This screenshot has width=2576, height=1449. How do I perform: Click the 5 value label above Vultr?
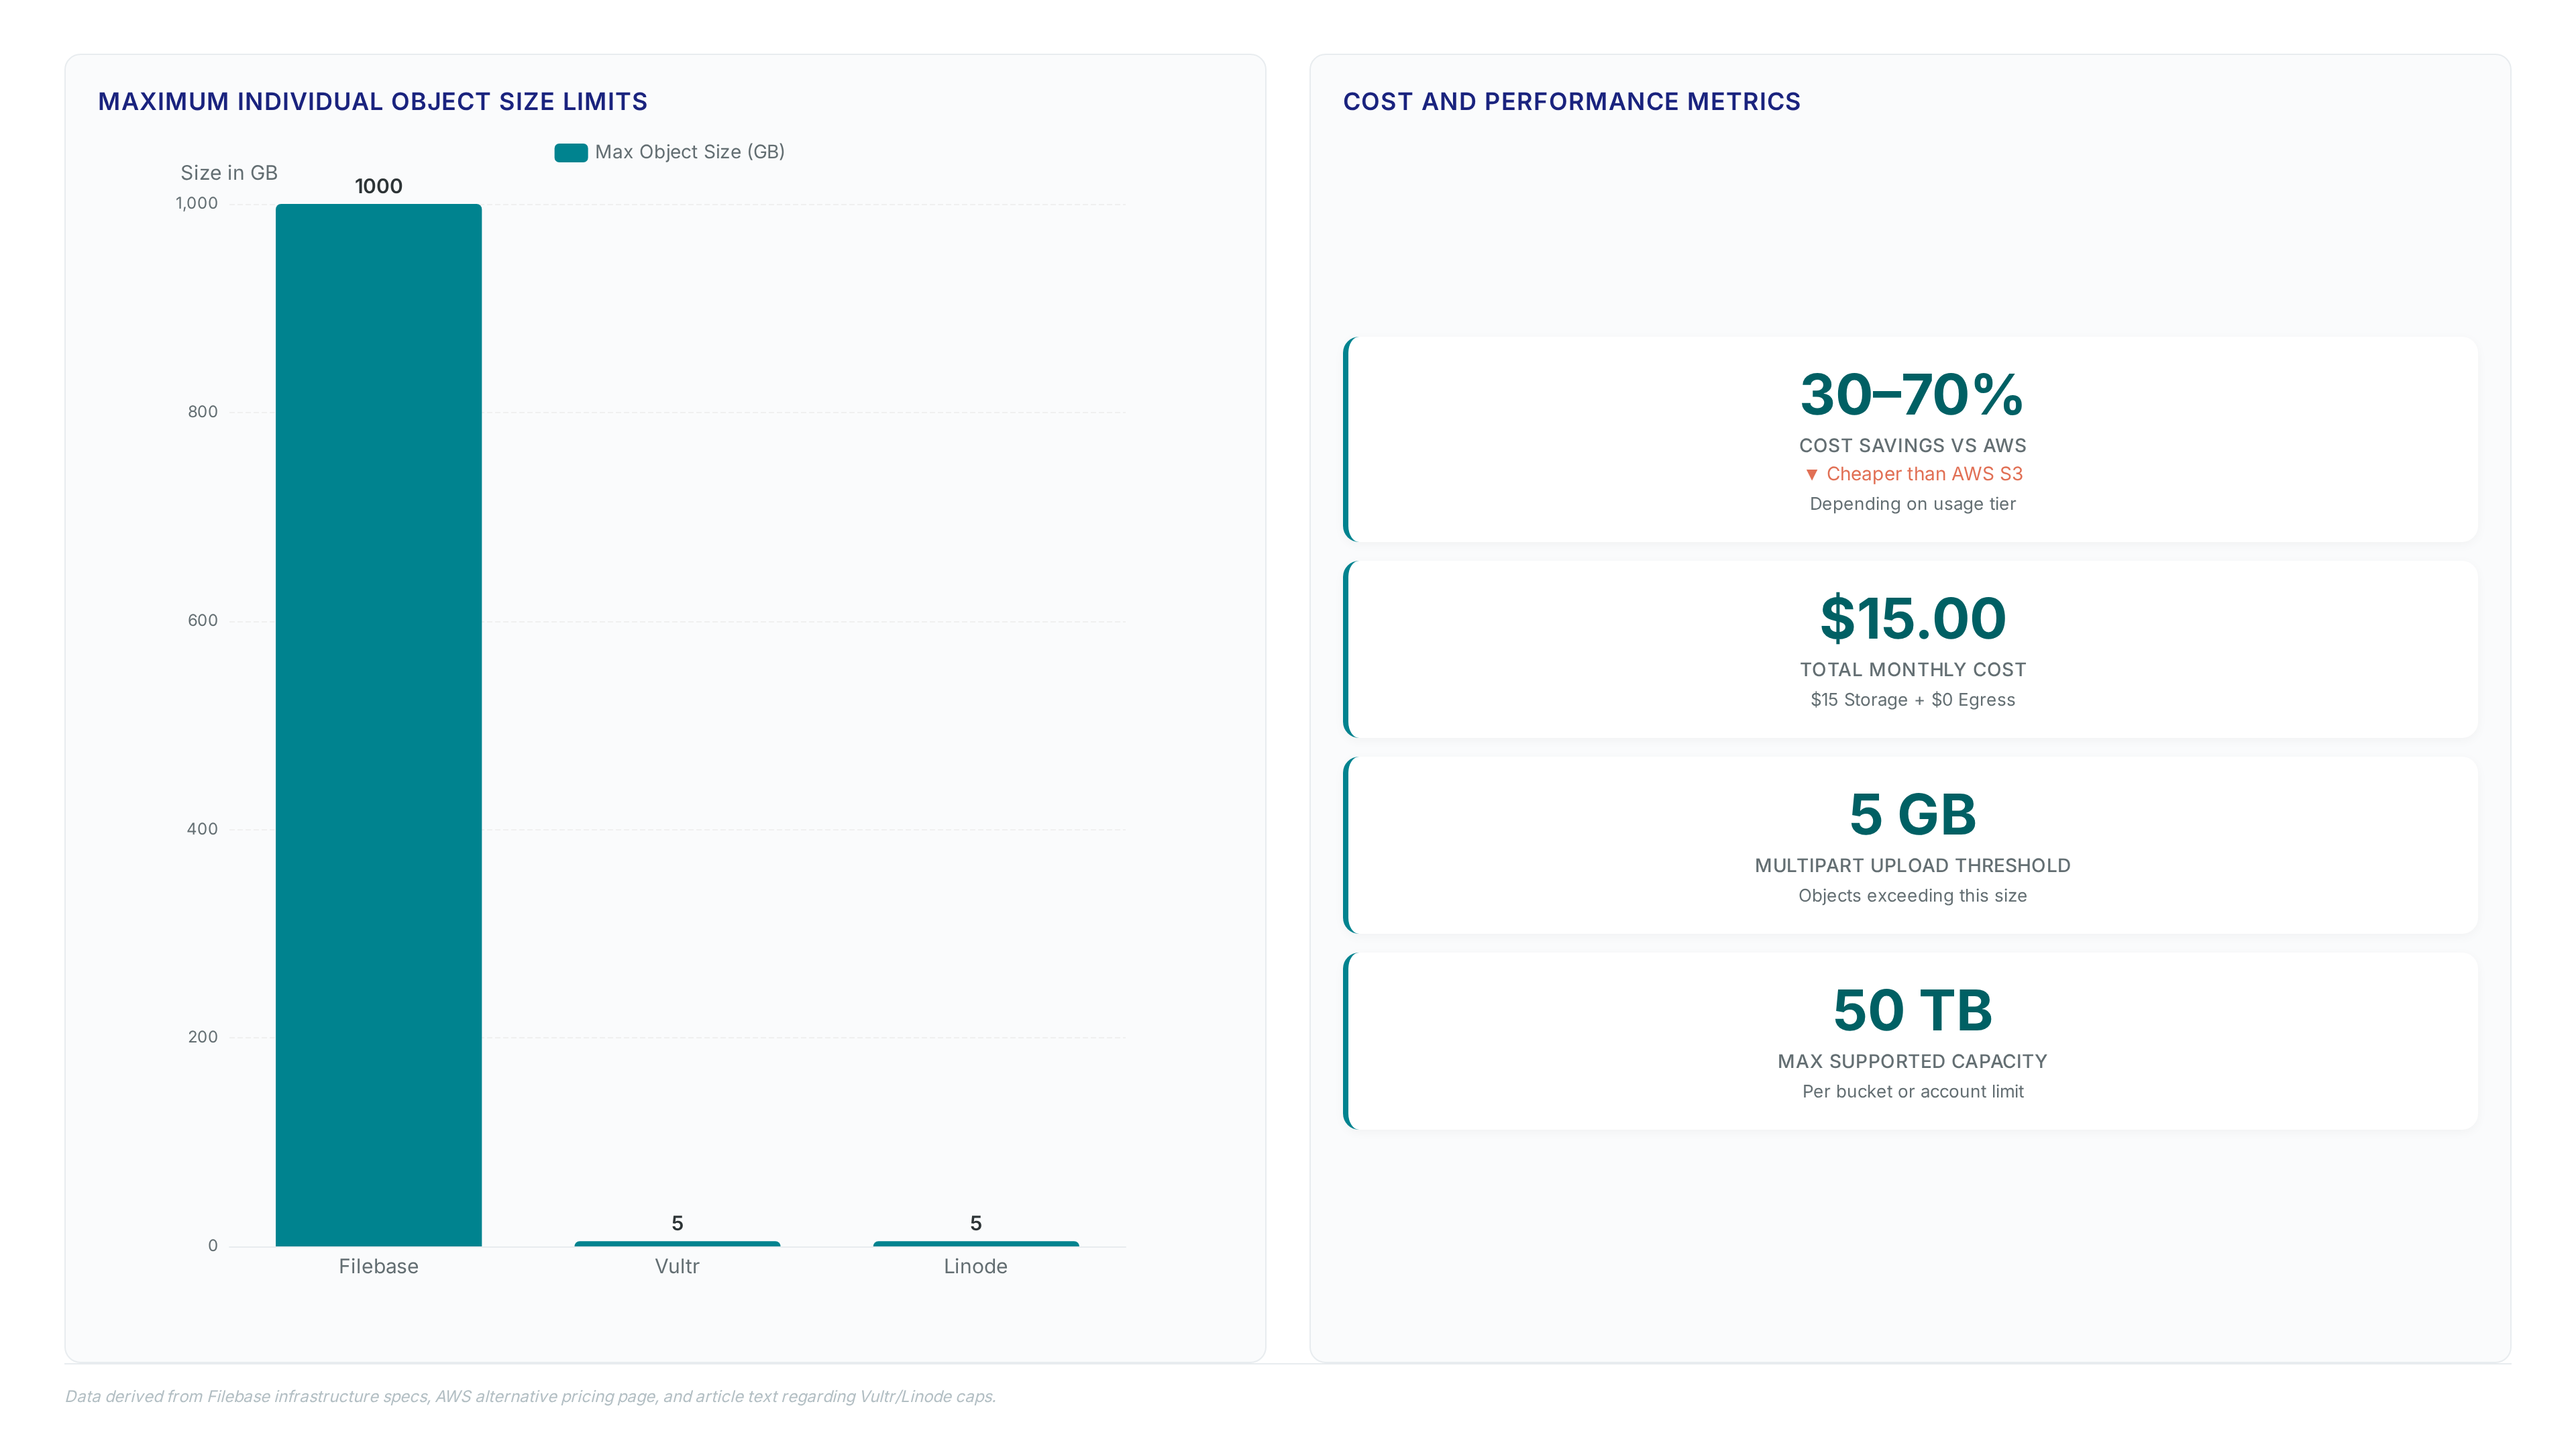(677, 1223)
